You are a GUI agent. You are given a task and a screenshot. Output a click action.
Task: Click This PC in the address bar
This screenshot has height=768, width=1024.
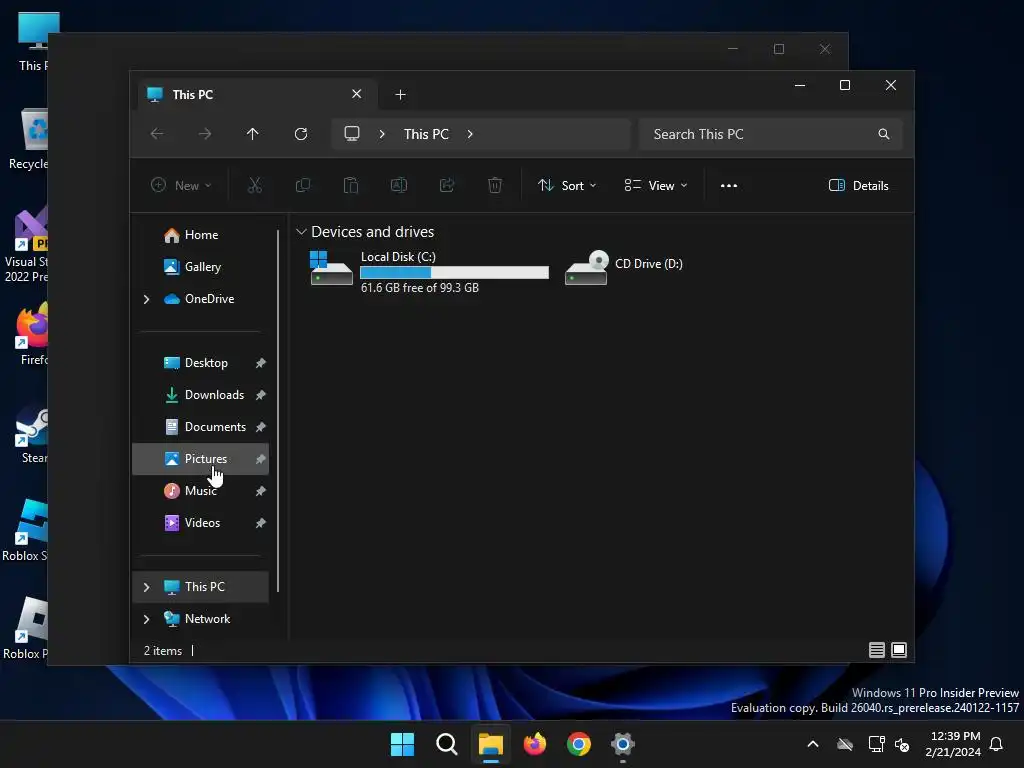(426, 134)
